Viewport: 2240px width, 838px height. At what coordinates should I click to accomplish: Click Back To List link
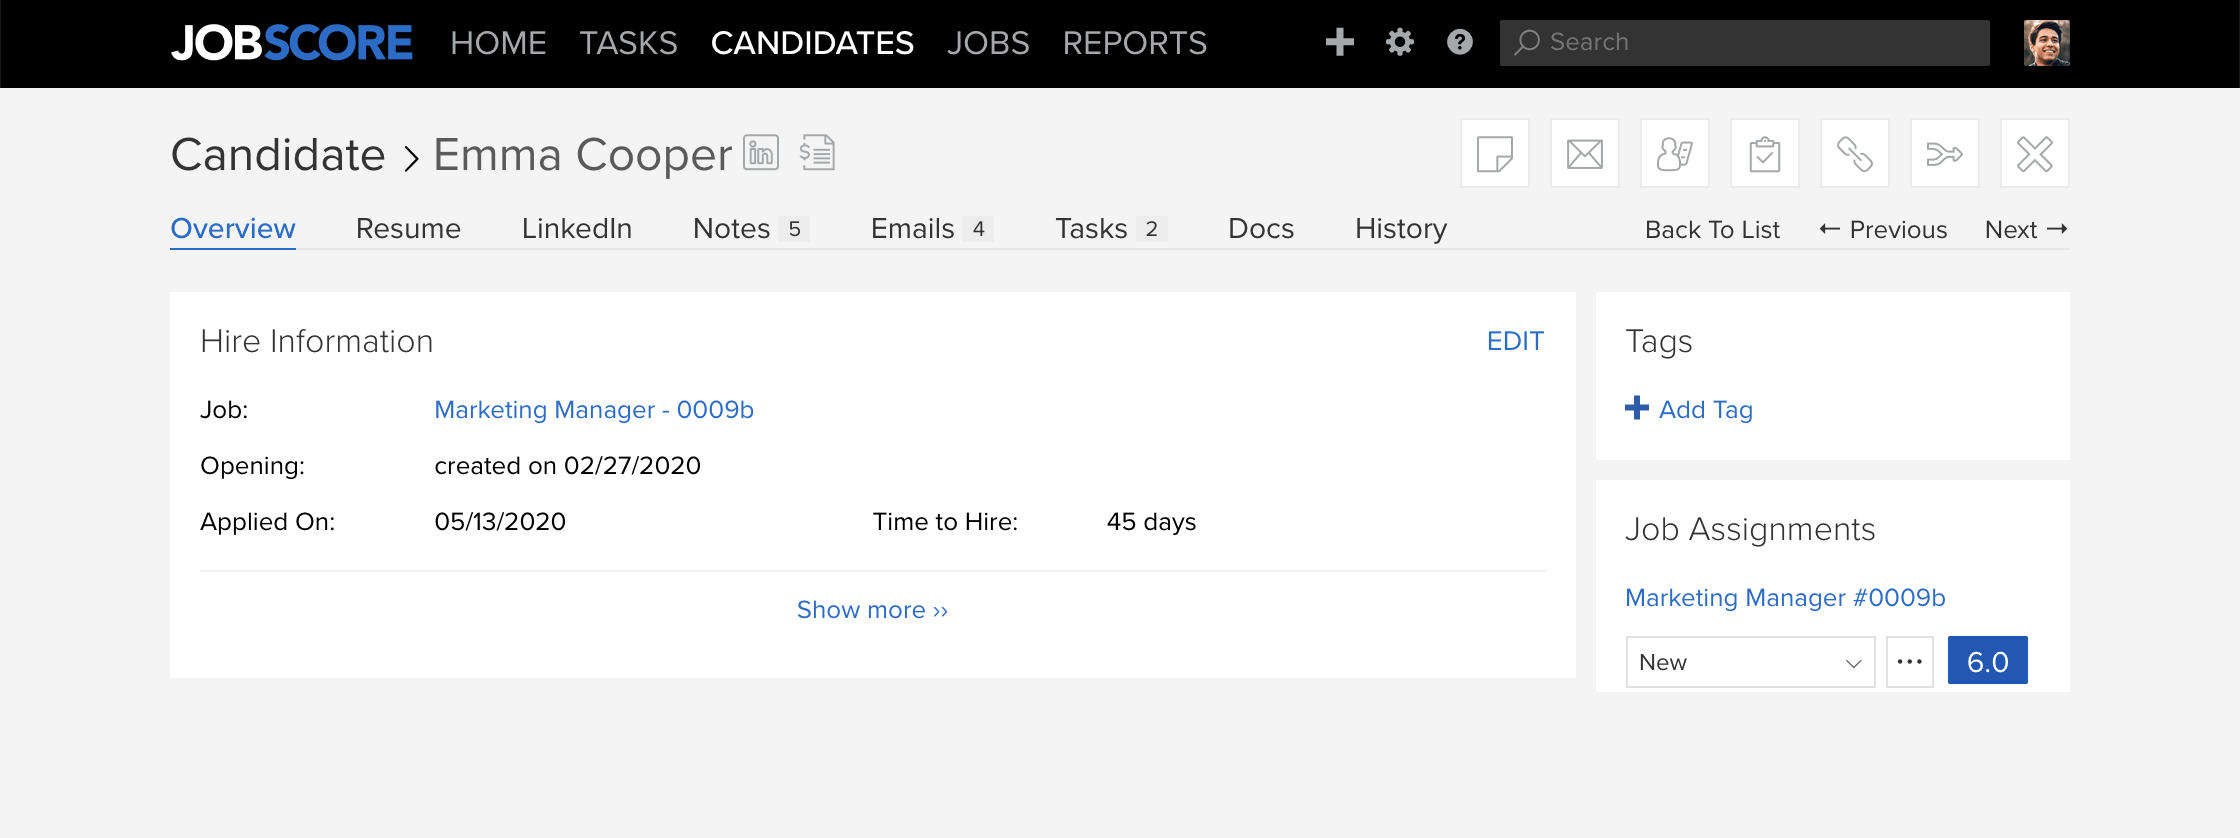[1712, 230]
